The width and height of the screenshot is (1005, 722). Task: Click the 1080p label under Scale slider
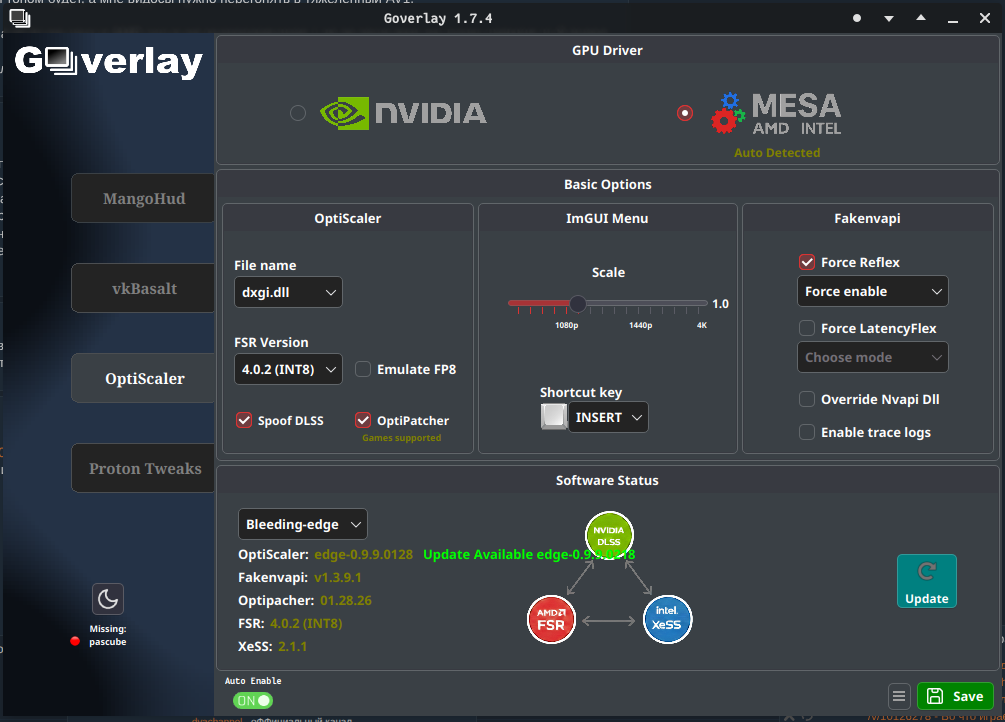point(567,325)
